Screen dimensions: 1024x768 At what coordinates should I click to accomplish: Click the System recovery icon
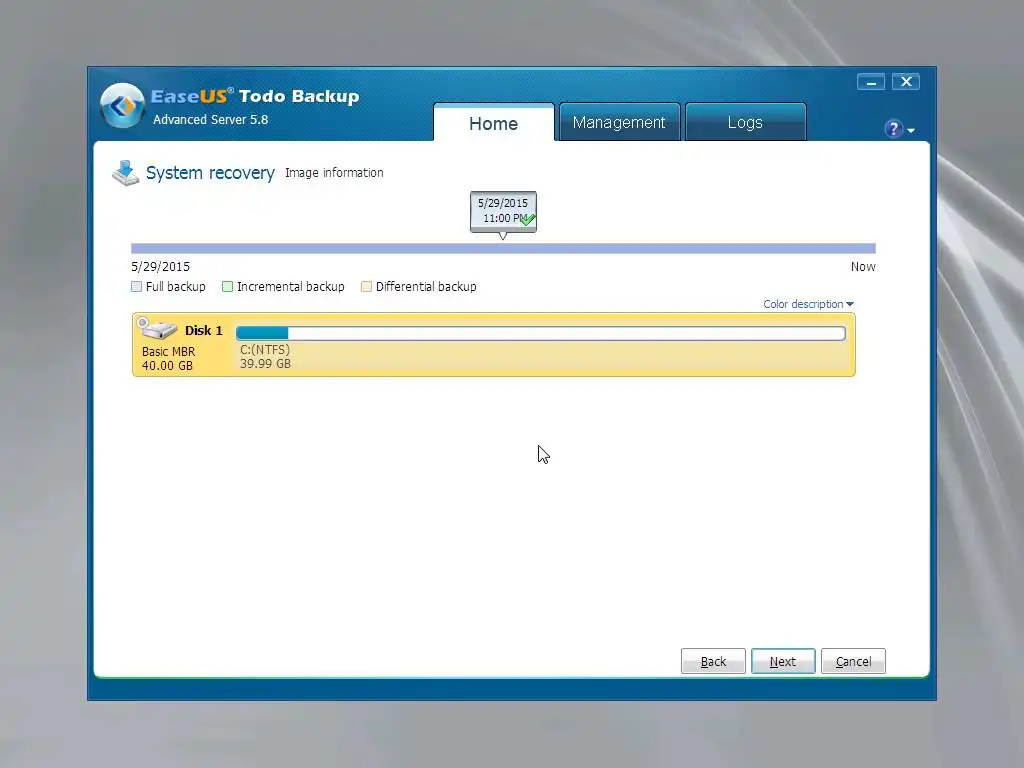[125, 173]
